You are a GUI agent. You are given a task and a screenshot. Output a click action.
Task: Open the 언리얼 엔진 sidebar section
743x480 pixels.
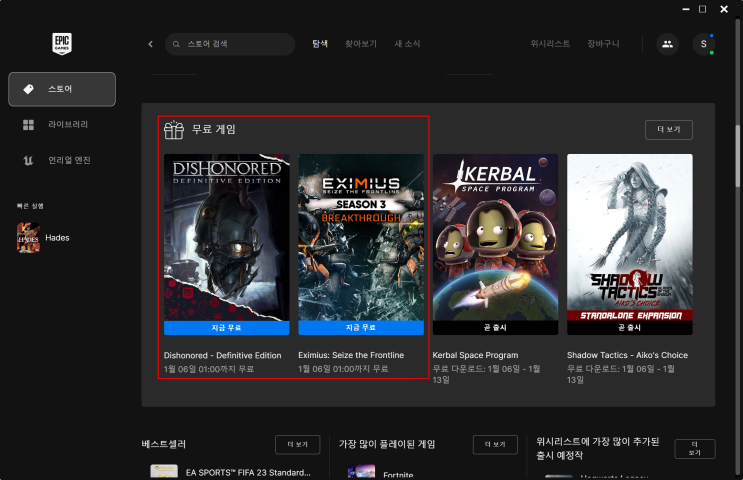point(62,160)
